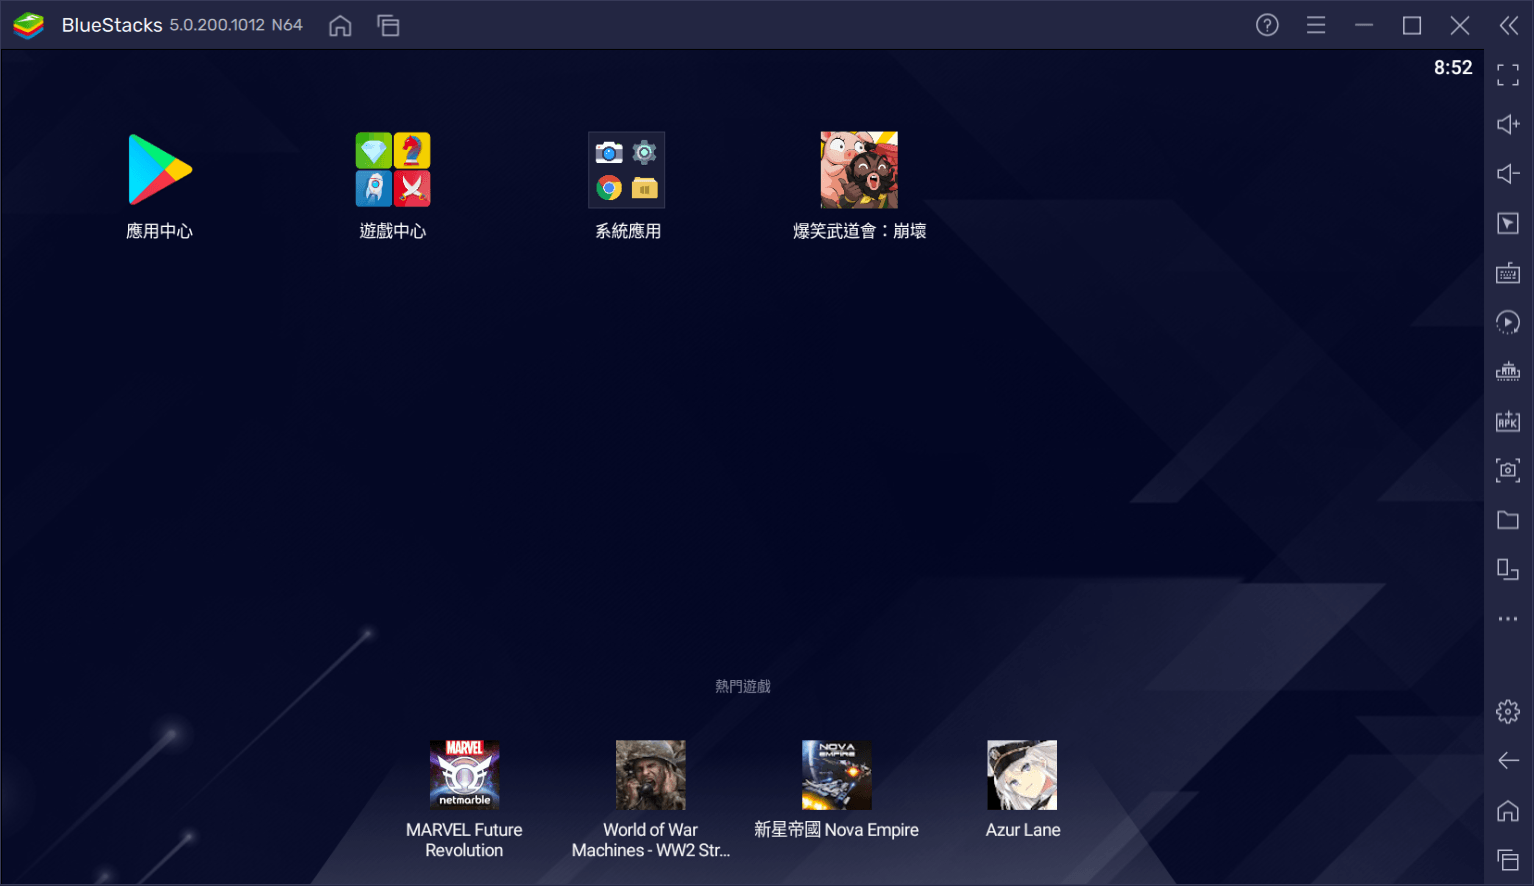Open 新星帝國 Nova Empire game
The height and width of the screenshot is (886, 1534).
[837, 775]
